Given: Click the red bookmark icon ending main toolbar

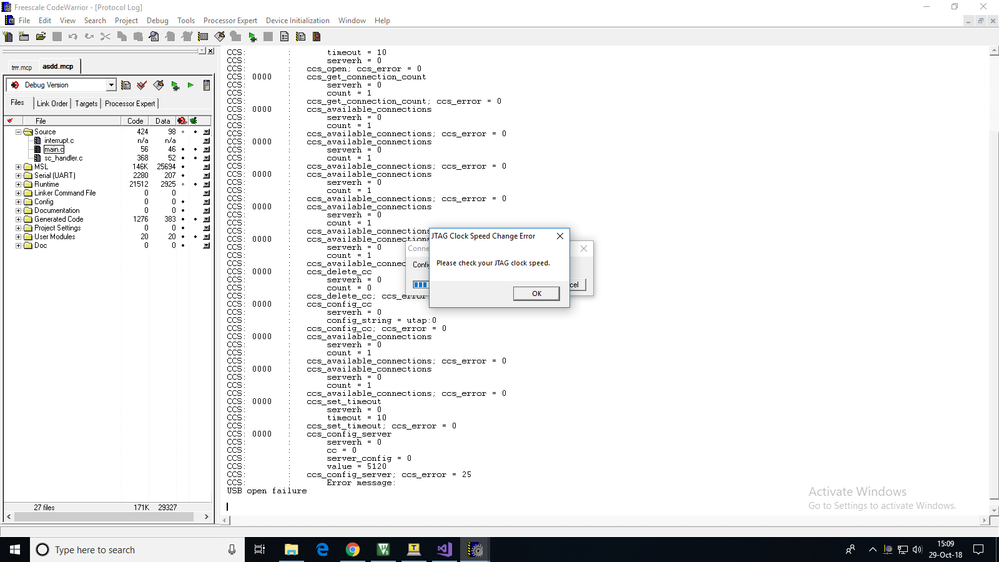Looking at the screenshot, I should (317, 37).
